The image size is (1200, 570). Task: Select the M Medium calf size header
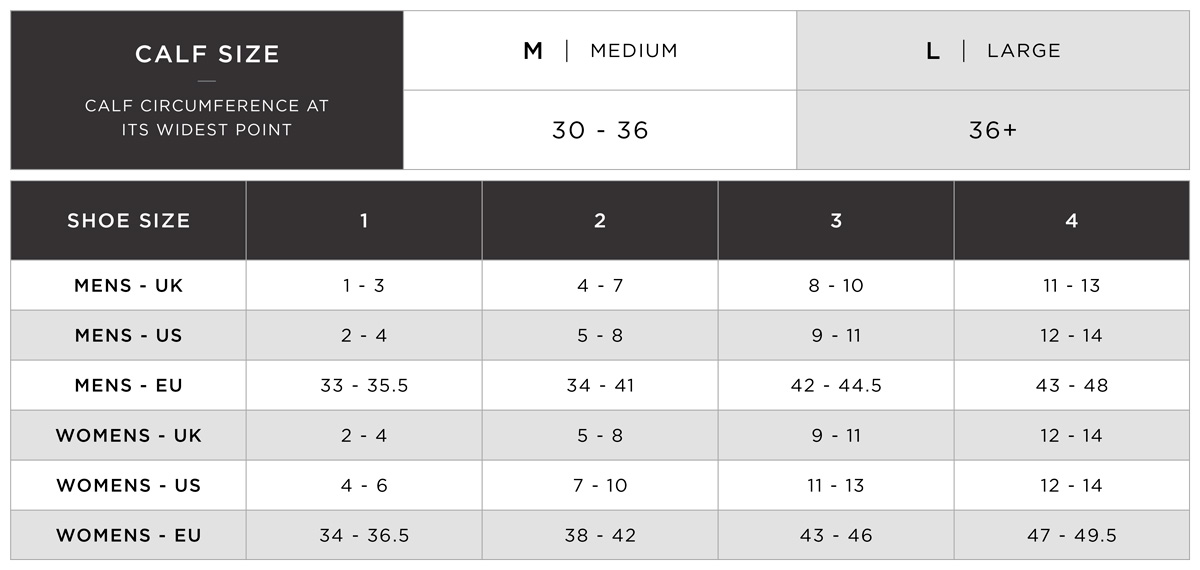click(x=600, y=51)
